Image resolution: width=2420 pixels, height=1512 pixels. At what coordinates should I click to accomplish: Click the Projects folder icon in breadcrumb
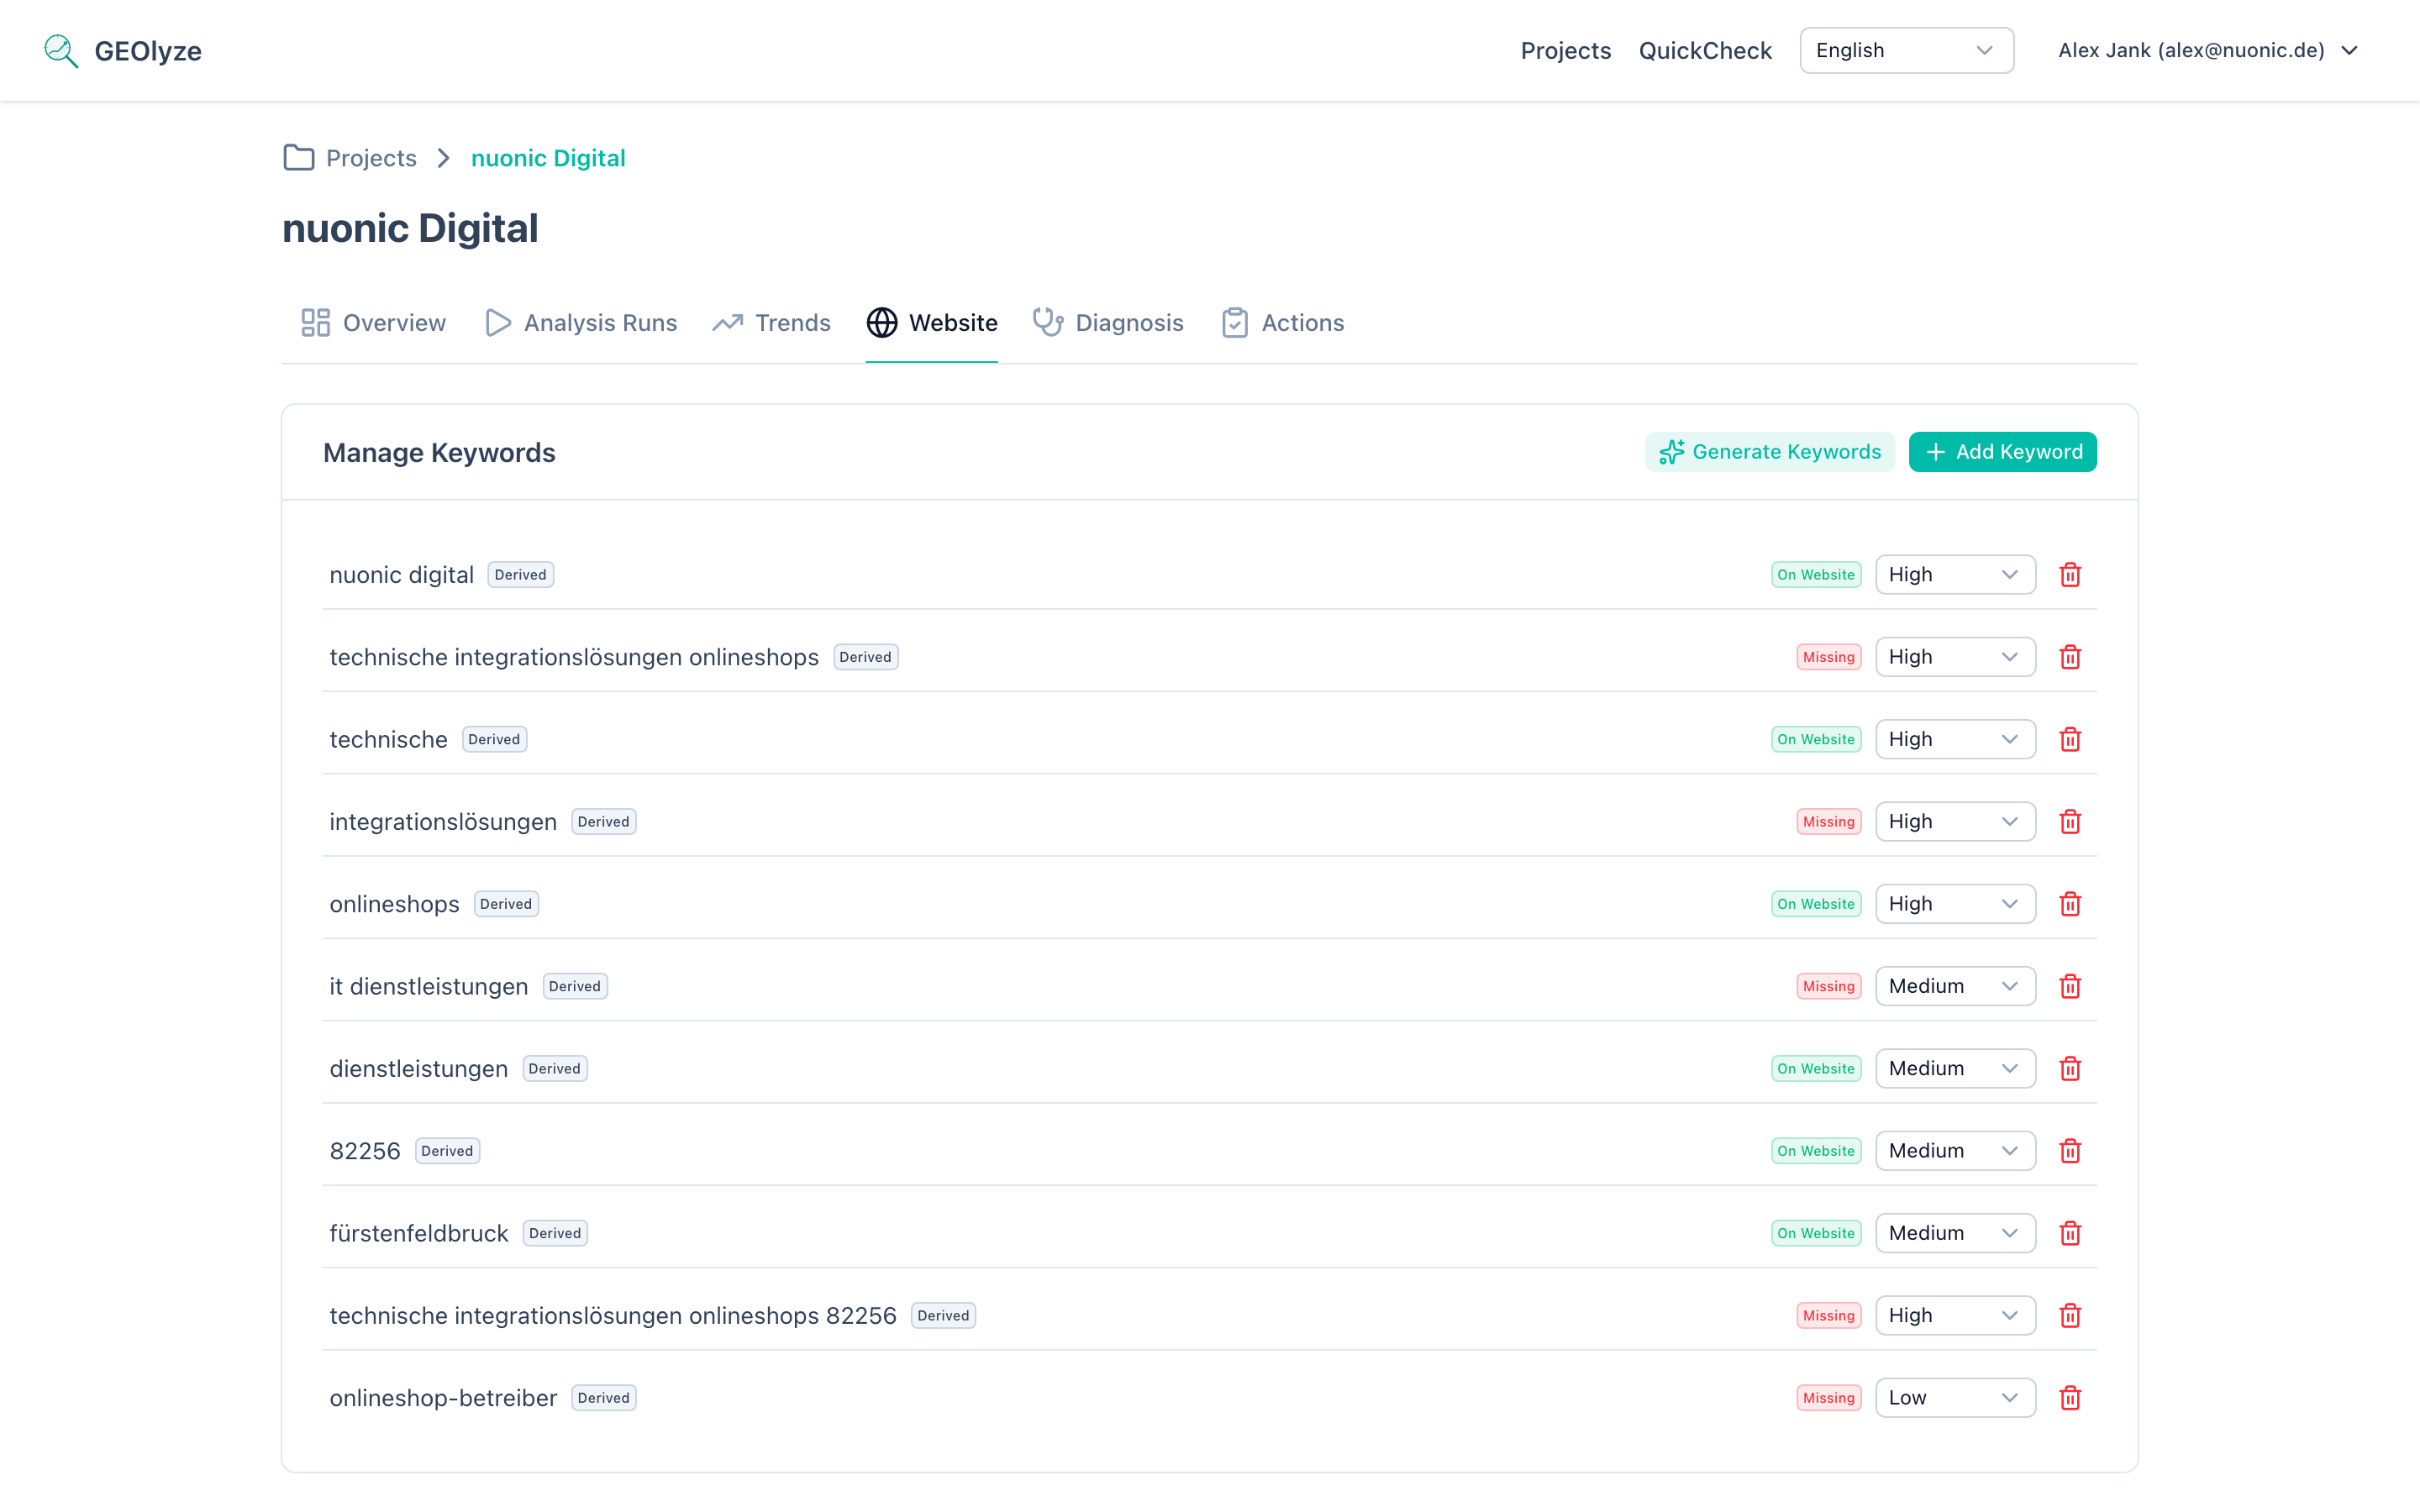click(x=298, y=158)
